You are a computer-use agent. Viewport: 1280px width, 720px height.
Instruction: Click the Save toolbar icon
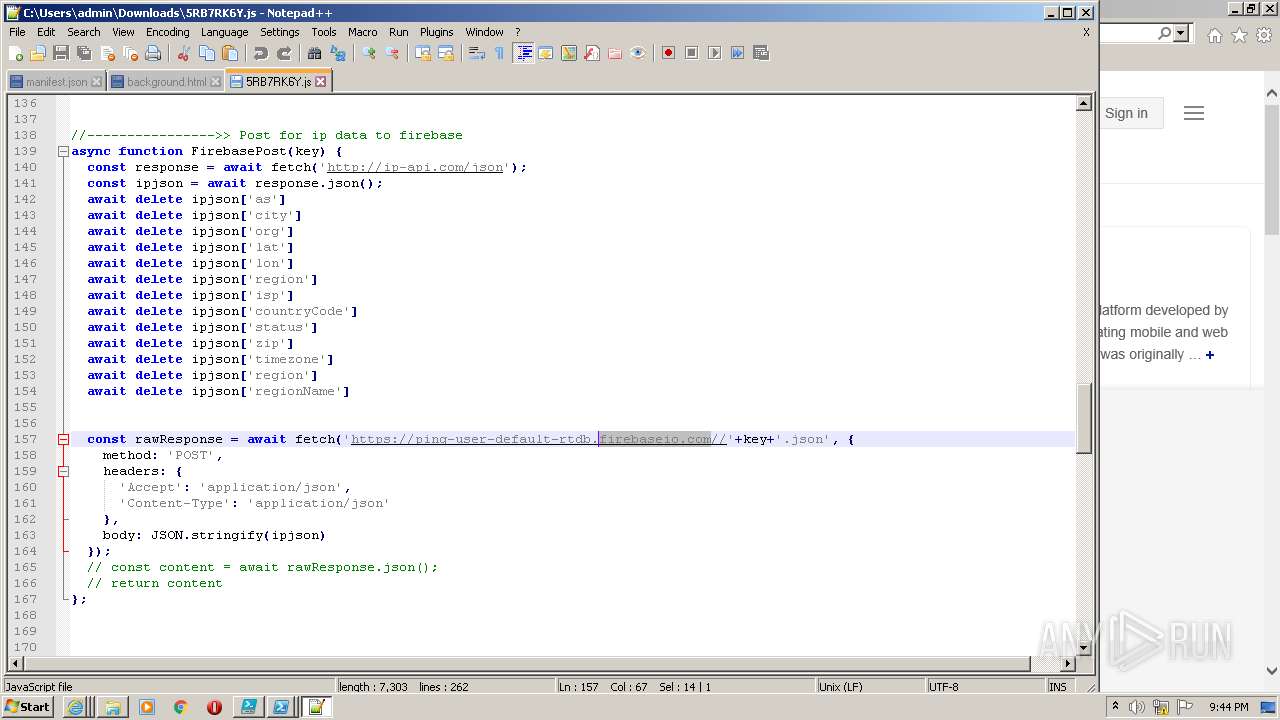click(61, 53)
